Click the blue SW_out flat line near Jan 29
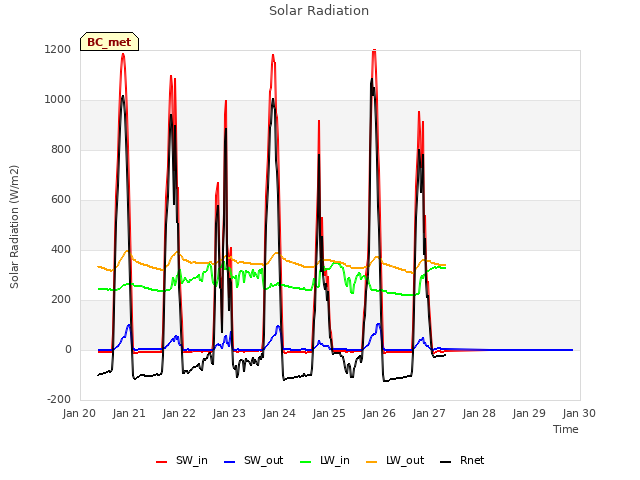Image resolution: width=640 pixels, height=480 pixels. [x=529, y=350]
